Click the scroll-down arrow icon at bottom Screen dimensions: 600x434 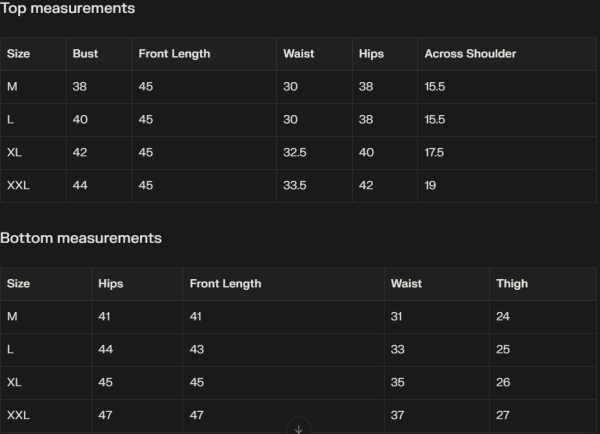pyautogui.click(x=298, y=428)
